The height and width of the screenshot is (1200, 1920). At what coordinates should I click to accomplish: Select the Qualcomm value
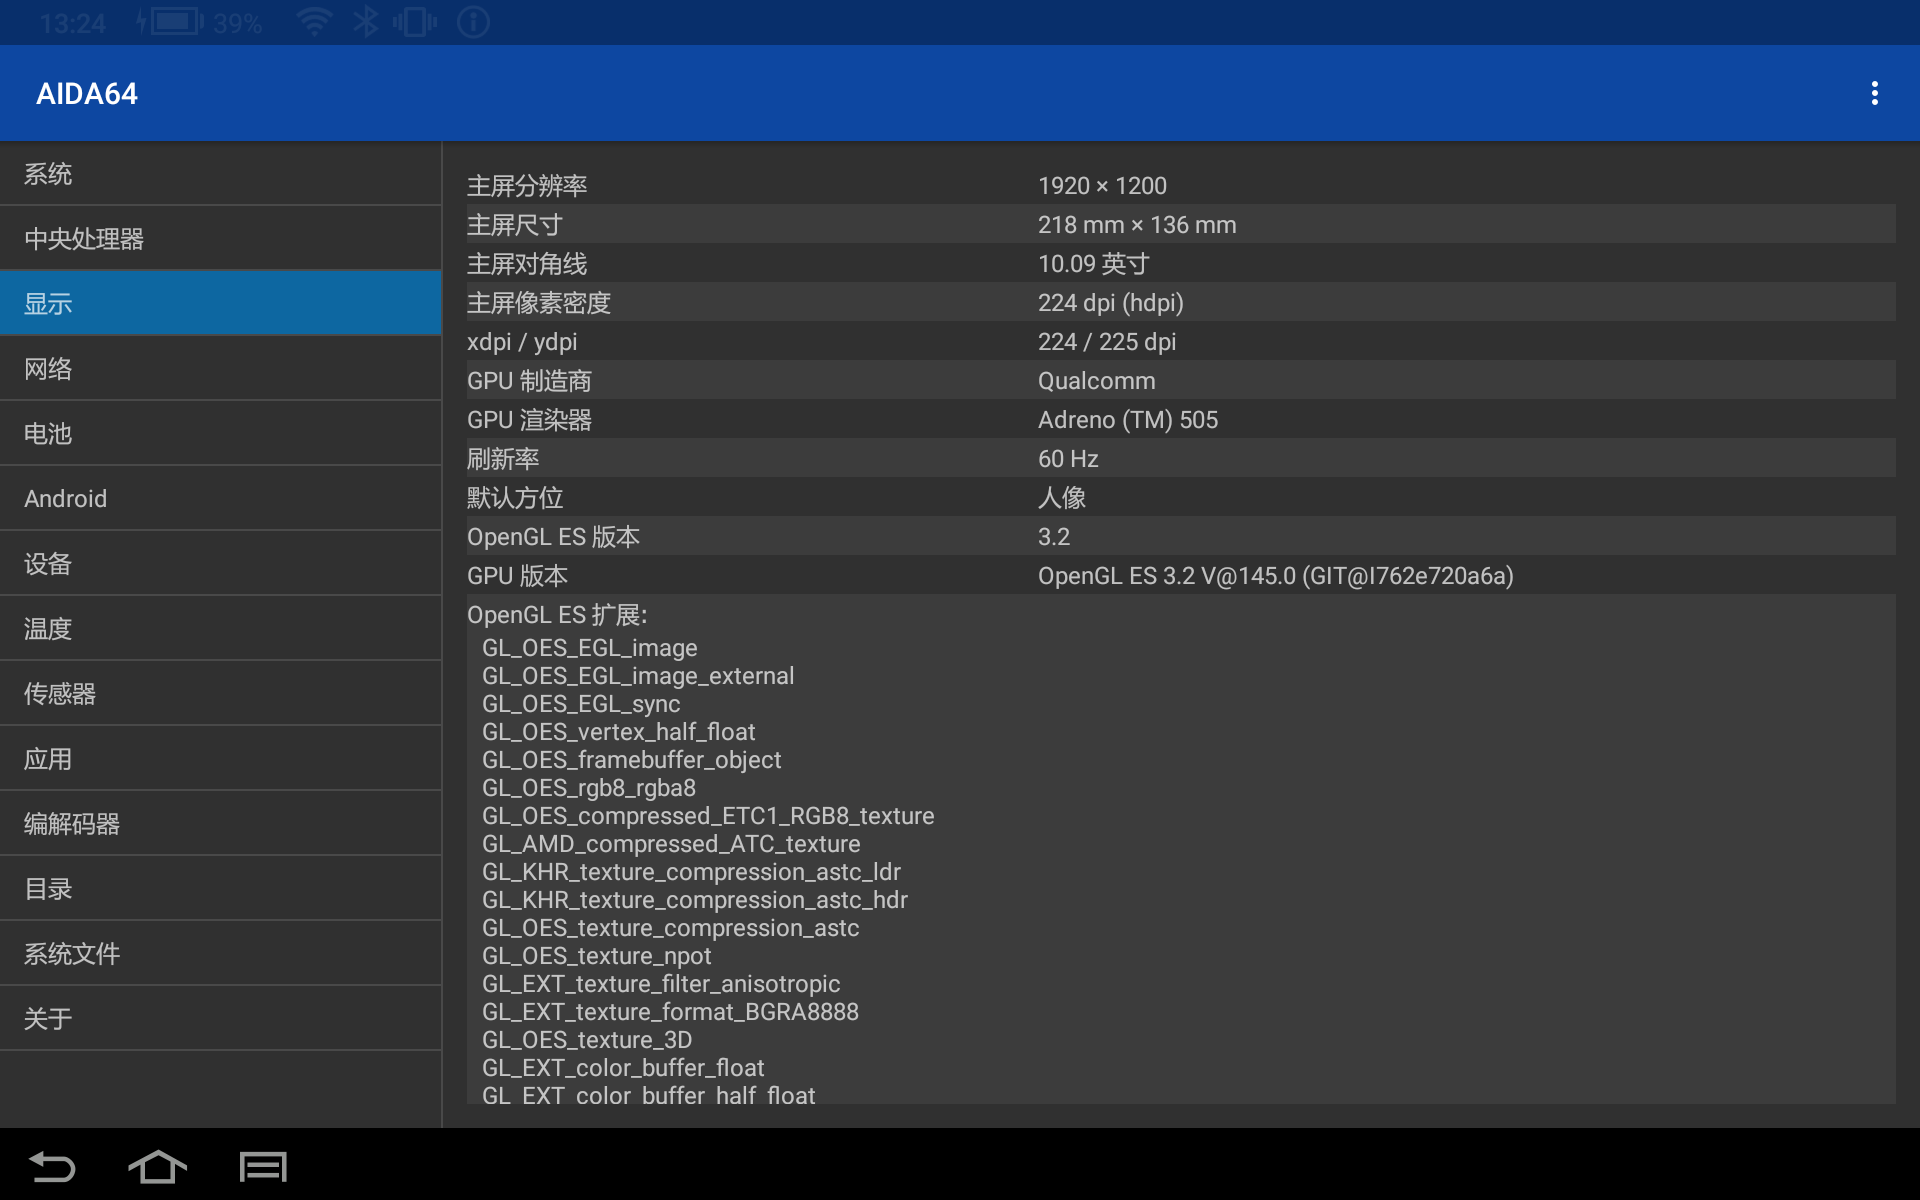(x=1097, y=381)
